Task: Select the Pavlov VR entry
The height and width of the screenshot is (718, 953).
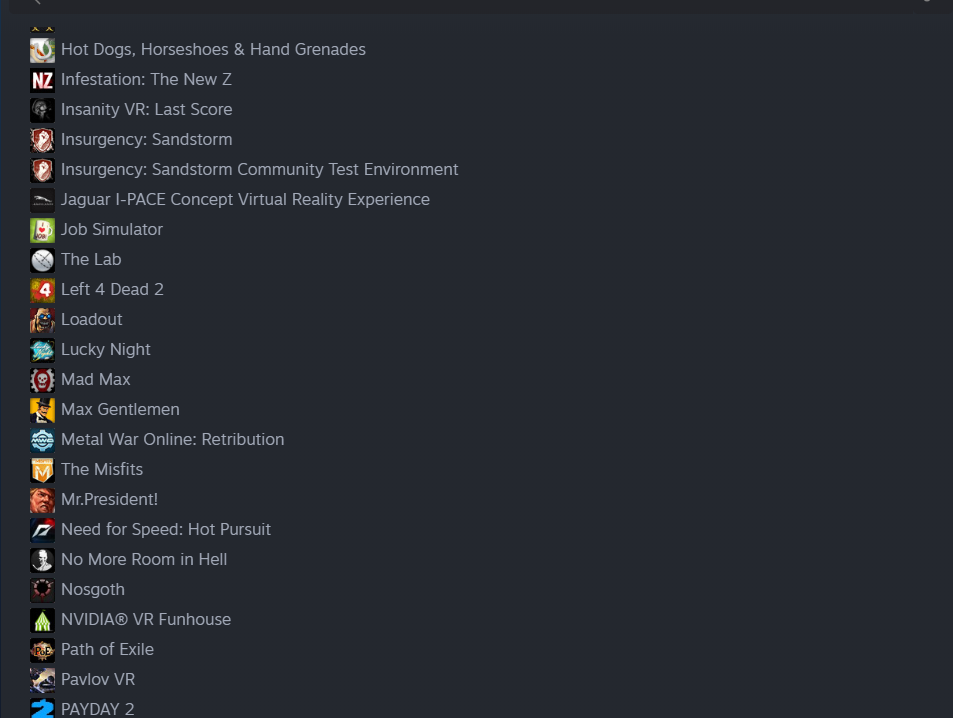Action: 97,680
